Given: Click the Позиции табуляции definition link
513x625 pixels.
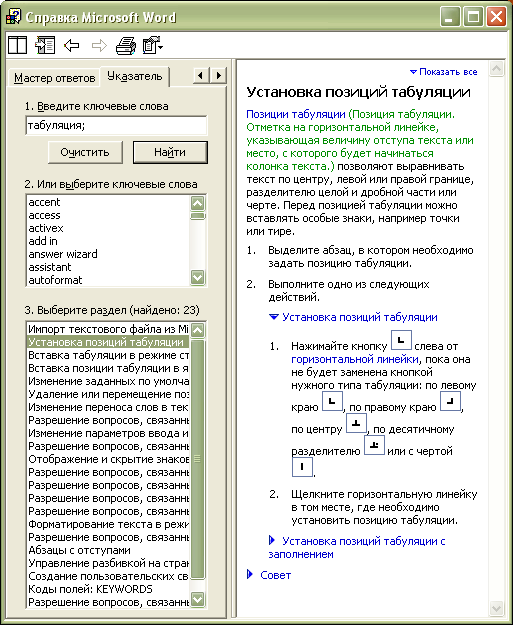Looking at the screenshot, I should pyautogui.click(x=296, y=114).
